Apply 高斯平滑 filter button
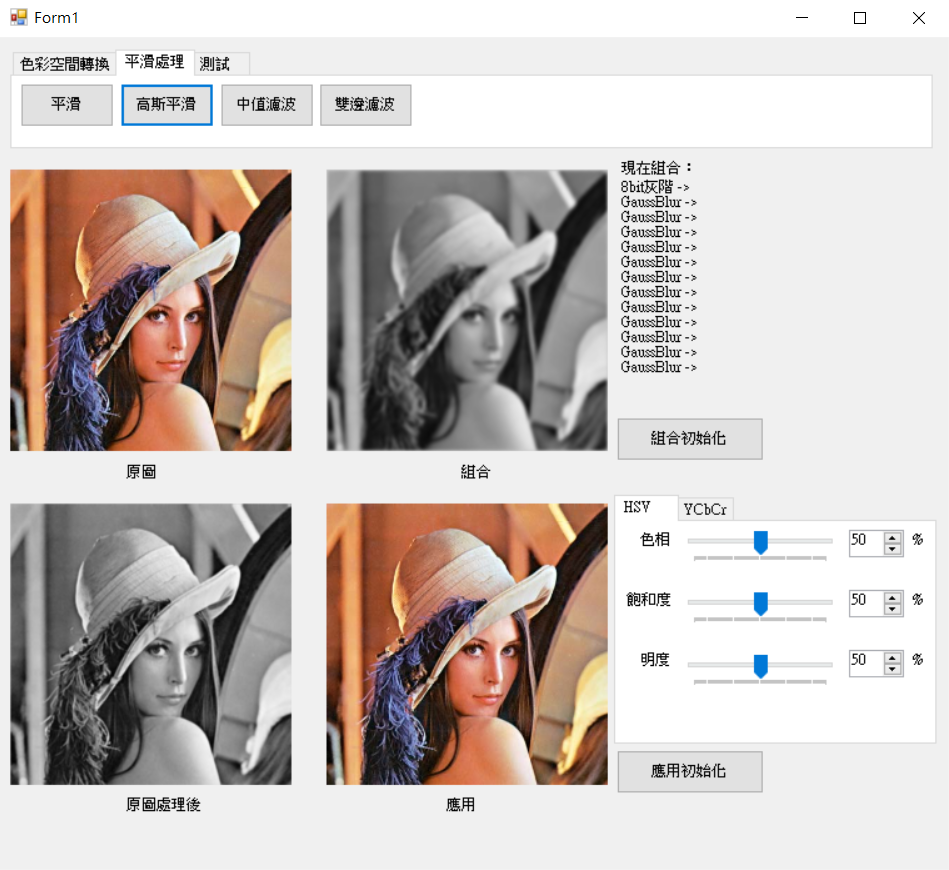949x870 pixels. (x=166, y=105)
